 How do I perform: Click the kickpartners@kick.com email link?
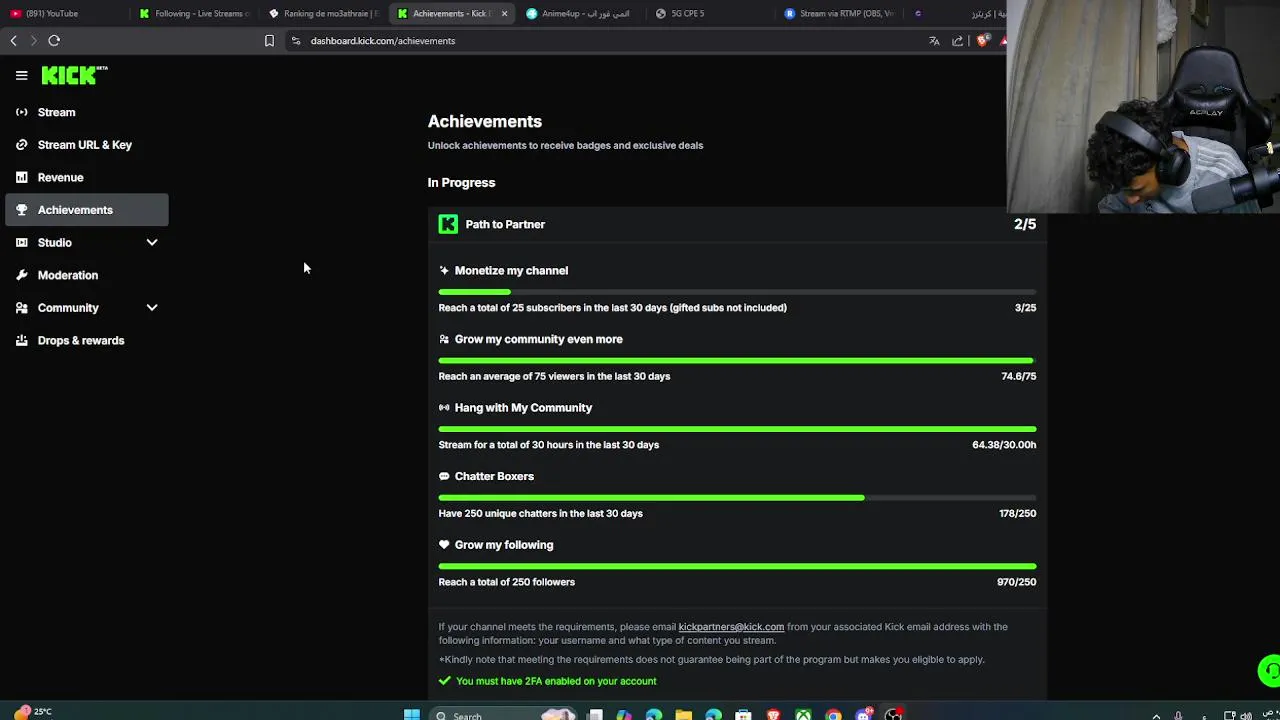tap(731, 627)
